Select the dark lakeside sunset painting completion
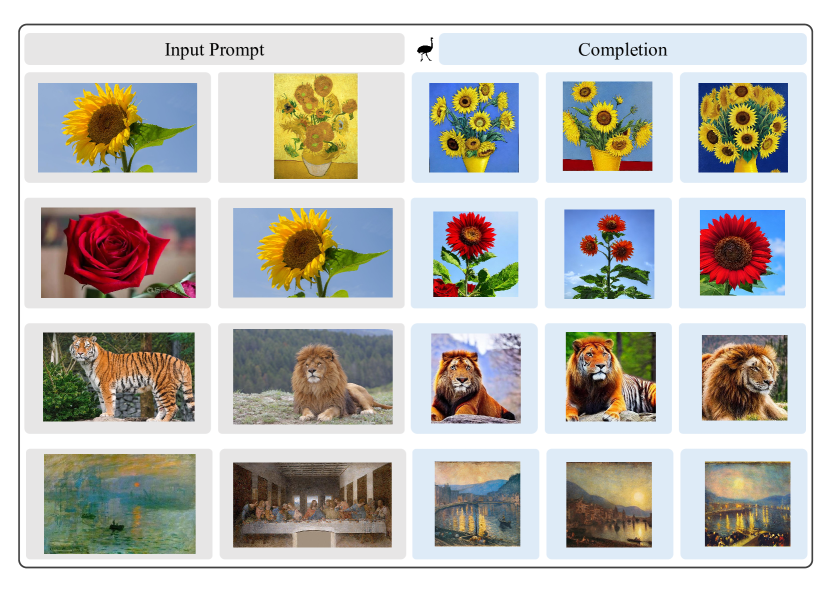Screen dimensions: 831x593 pos(609,505)
